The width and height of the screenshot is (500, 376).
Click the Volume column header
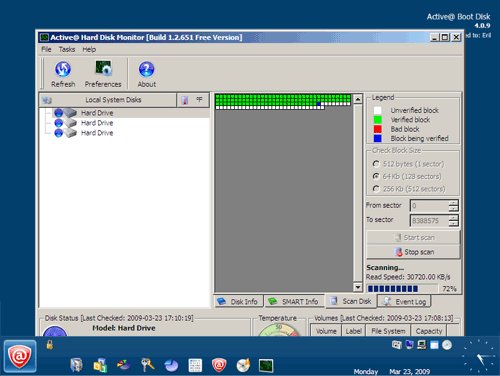326,331
